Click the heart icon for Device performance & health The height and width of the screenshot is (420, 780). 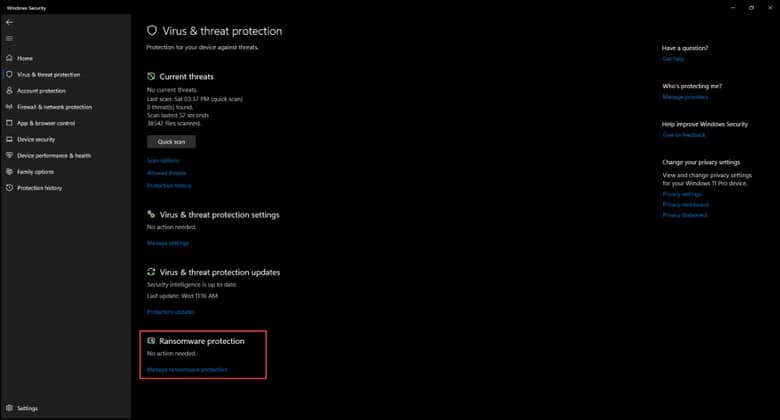pos(9,155)
